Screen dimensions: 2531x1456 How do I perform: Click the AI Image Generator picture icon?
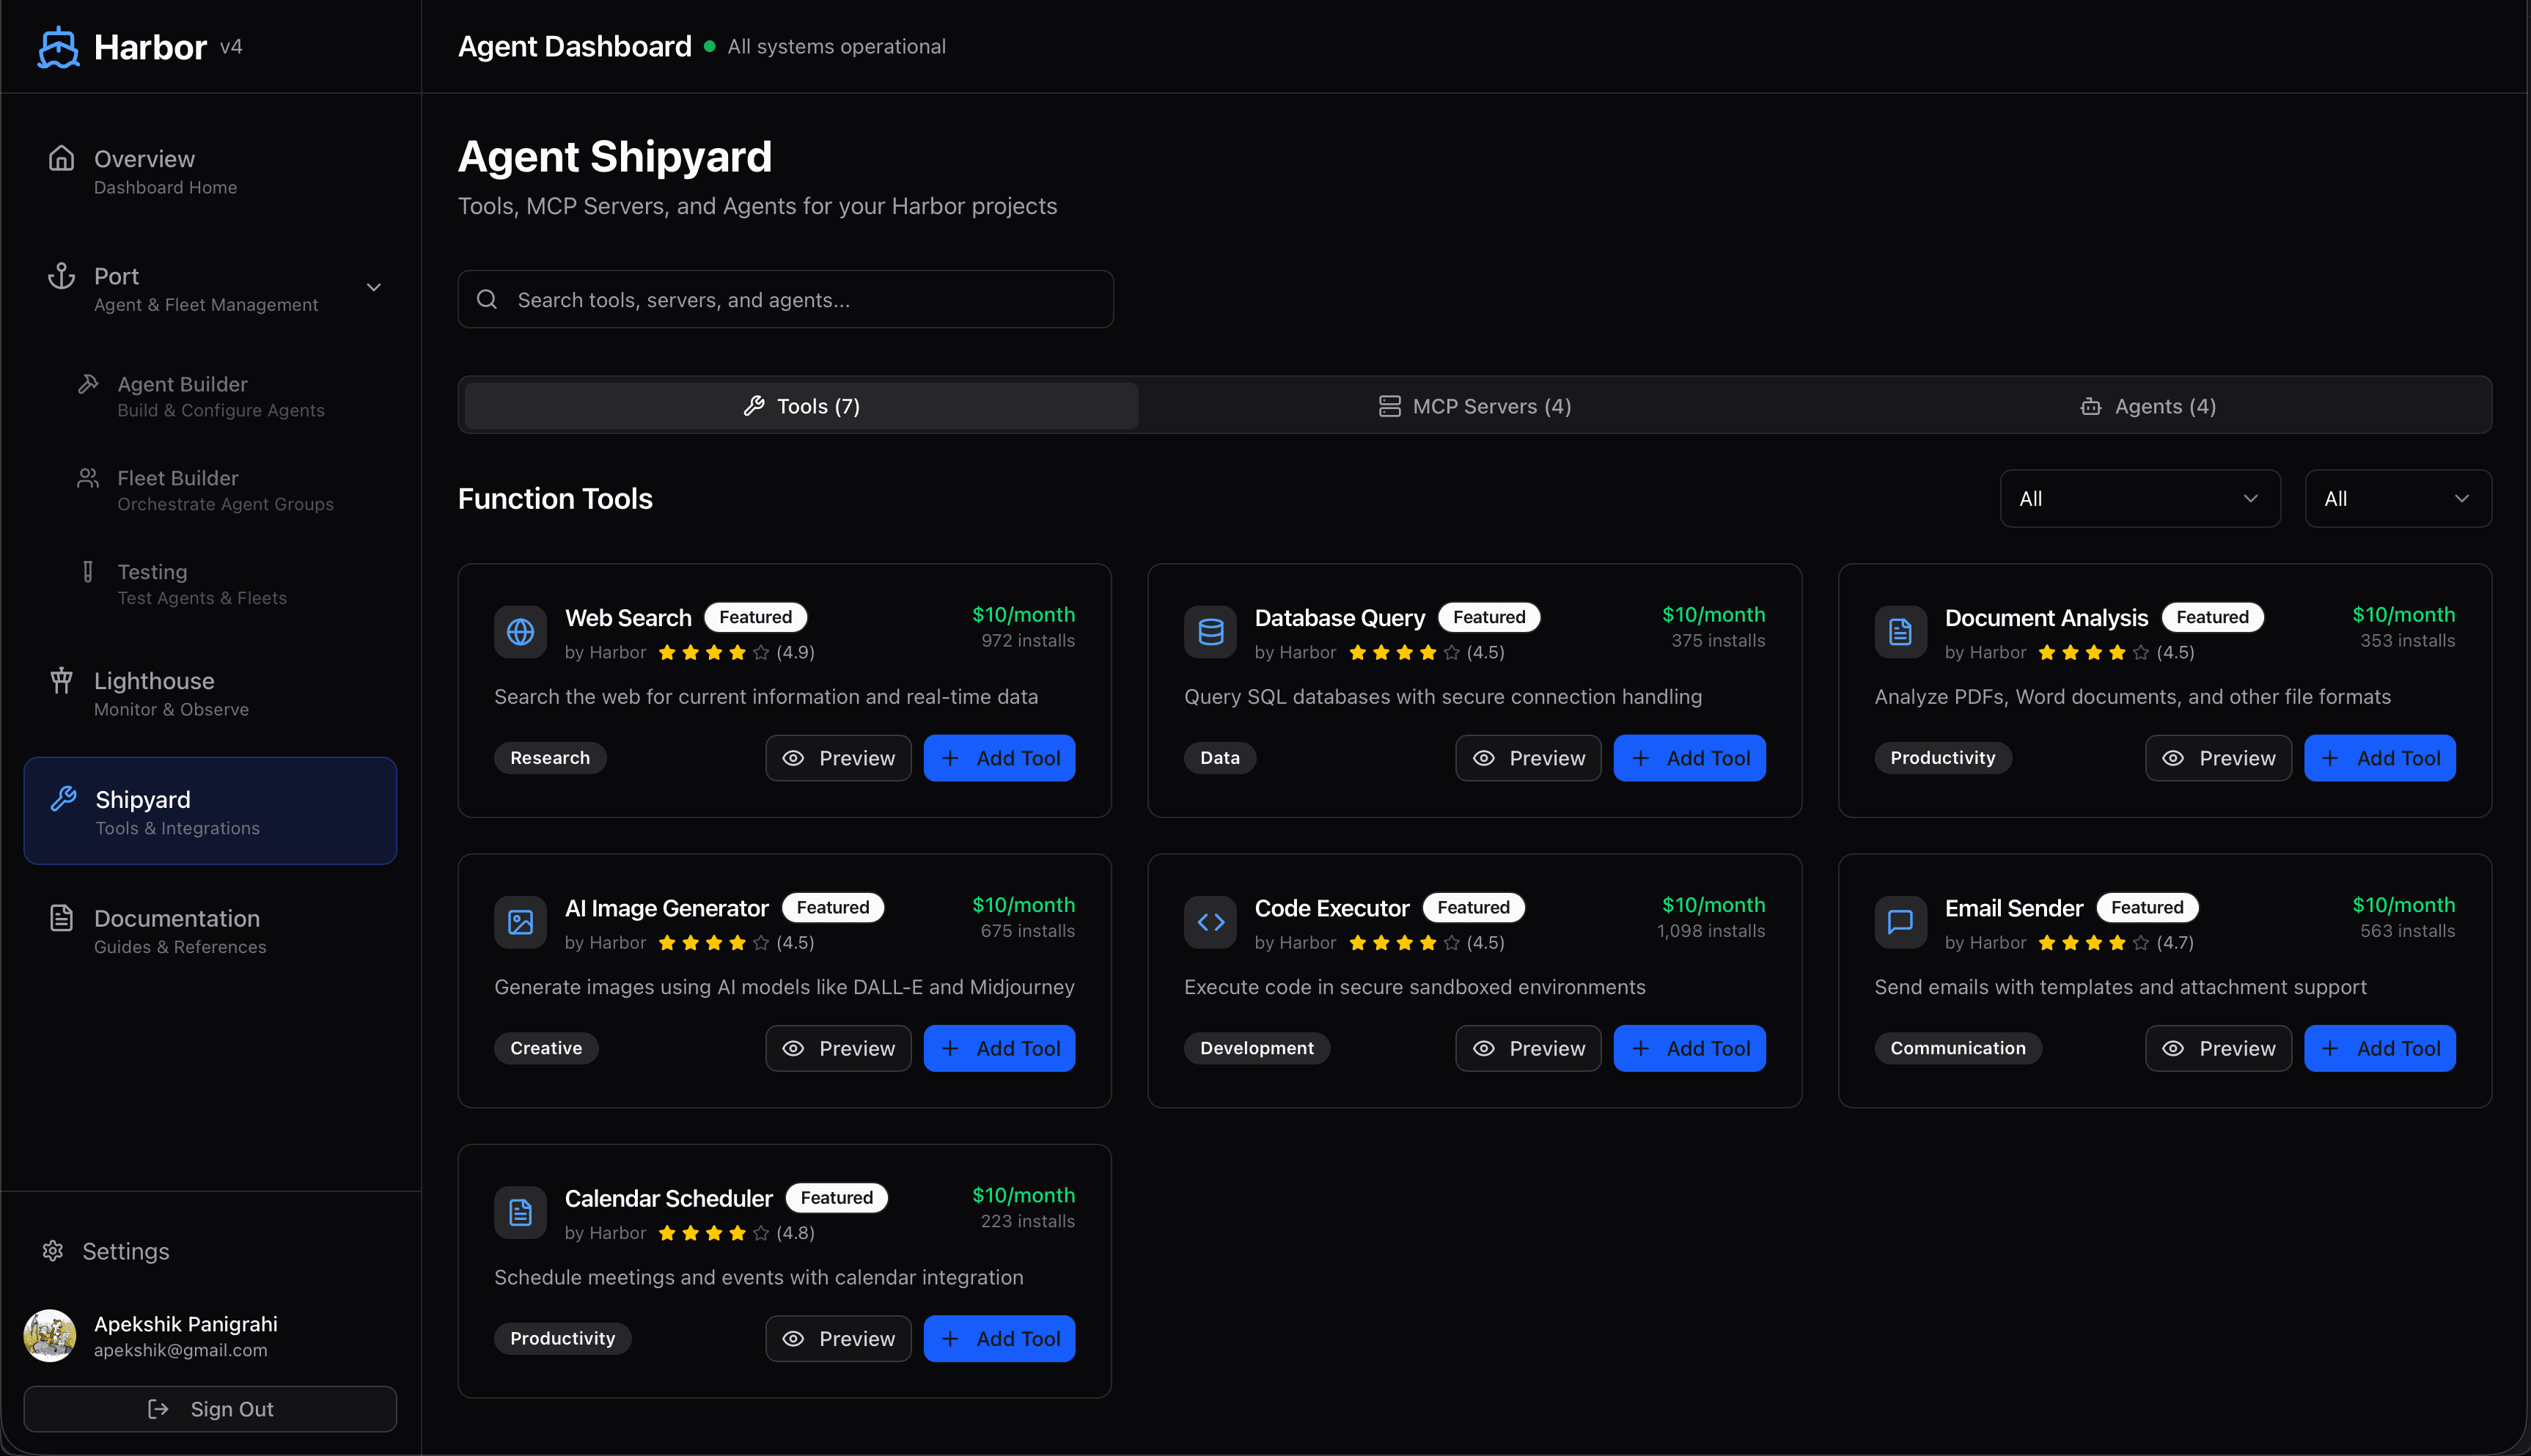520,922
